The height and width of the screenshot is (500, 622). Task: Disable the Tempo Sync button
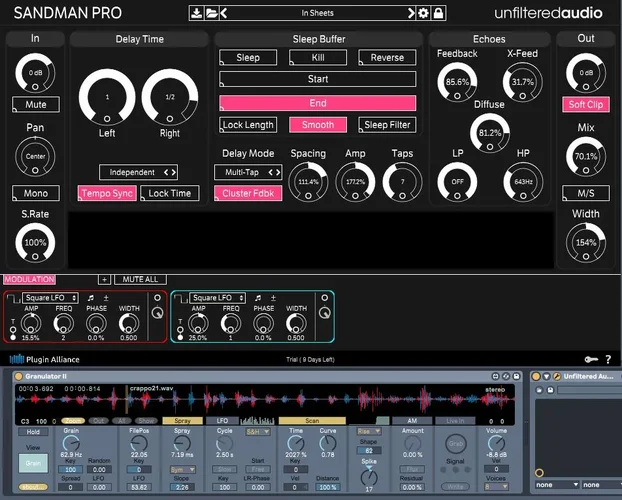pos(106,193)
